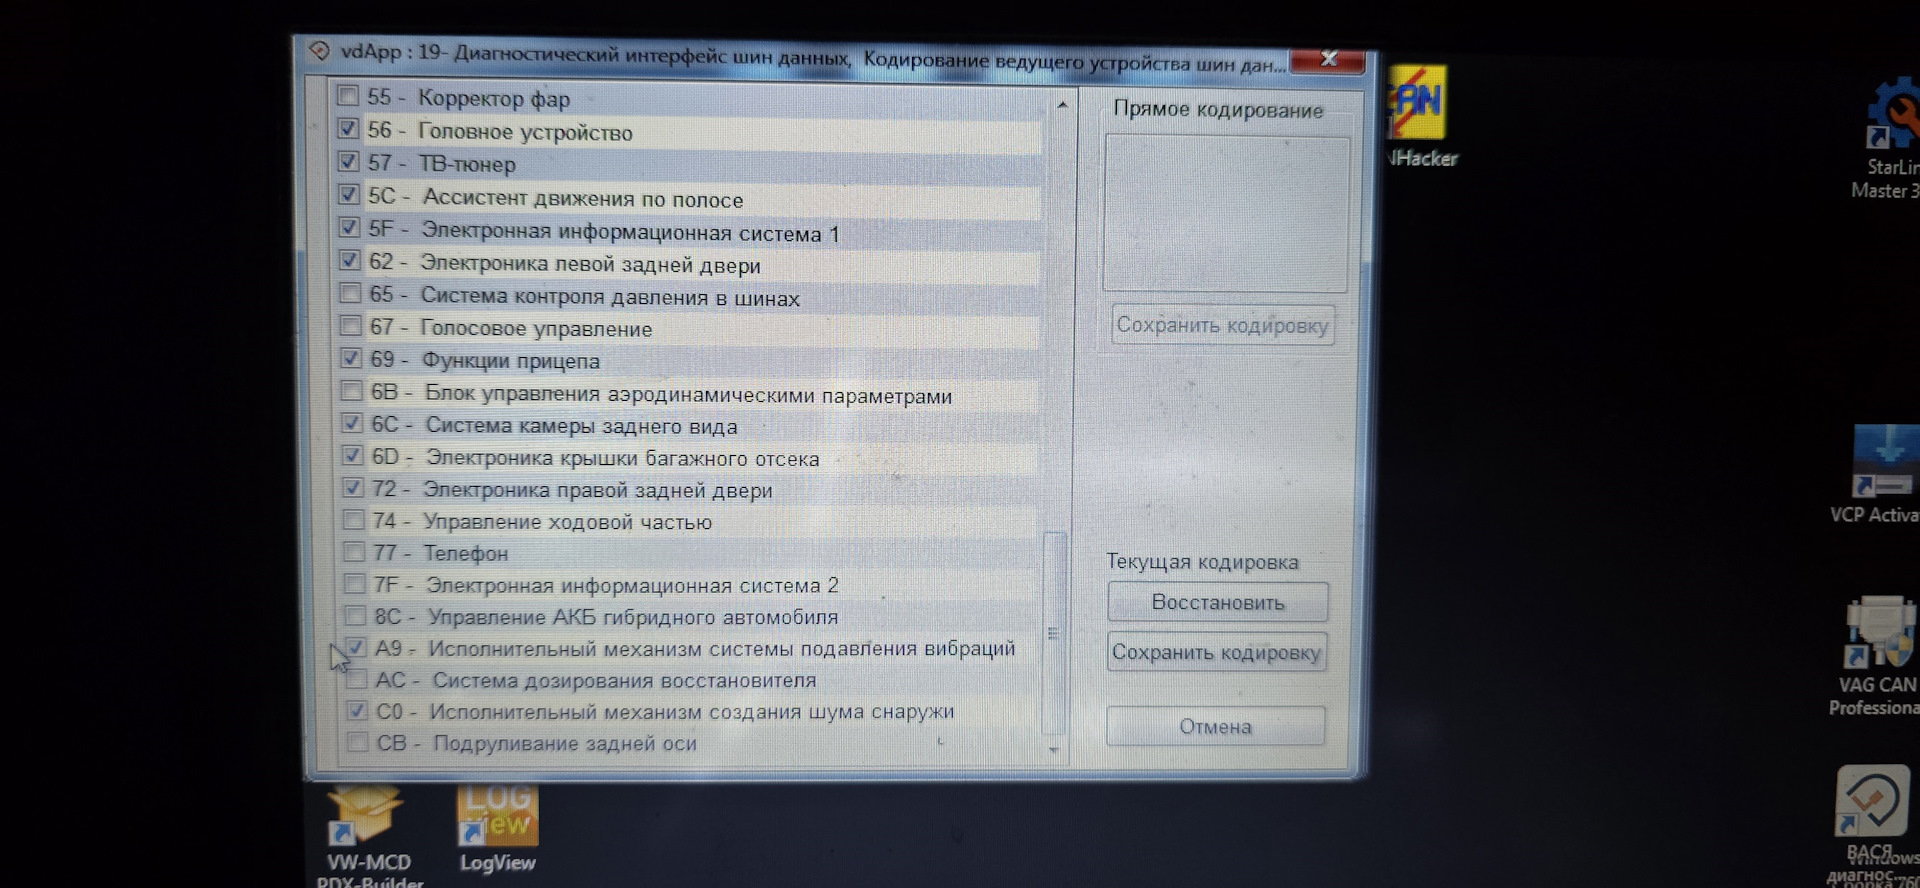Click upper Сохранить кодировку button

1222,325
